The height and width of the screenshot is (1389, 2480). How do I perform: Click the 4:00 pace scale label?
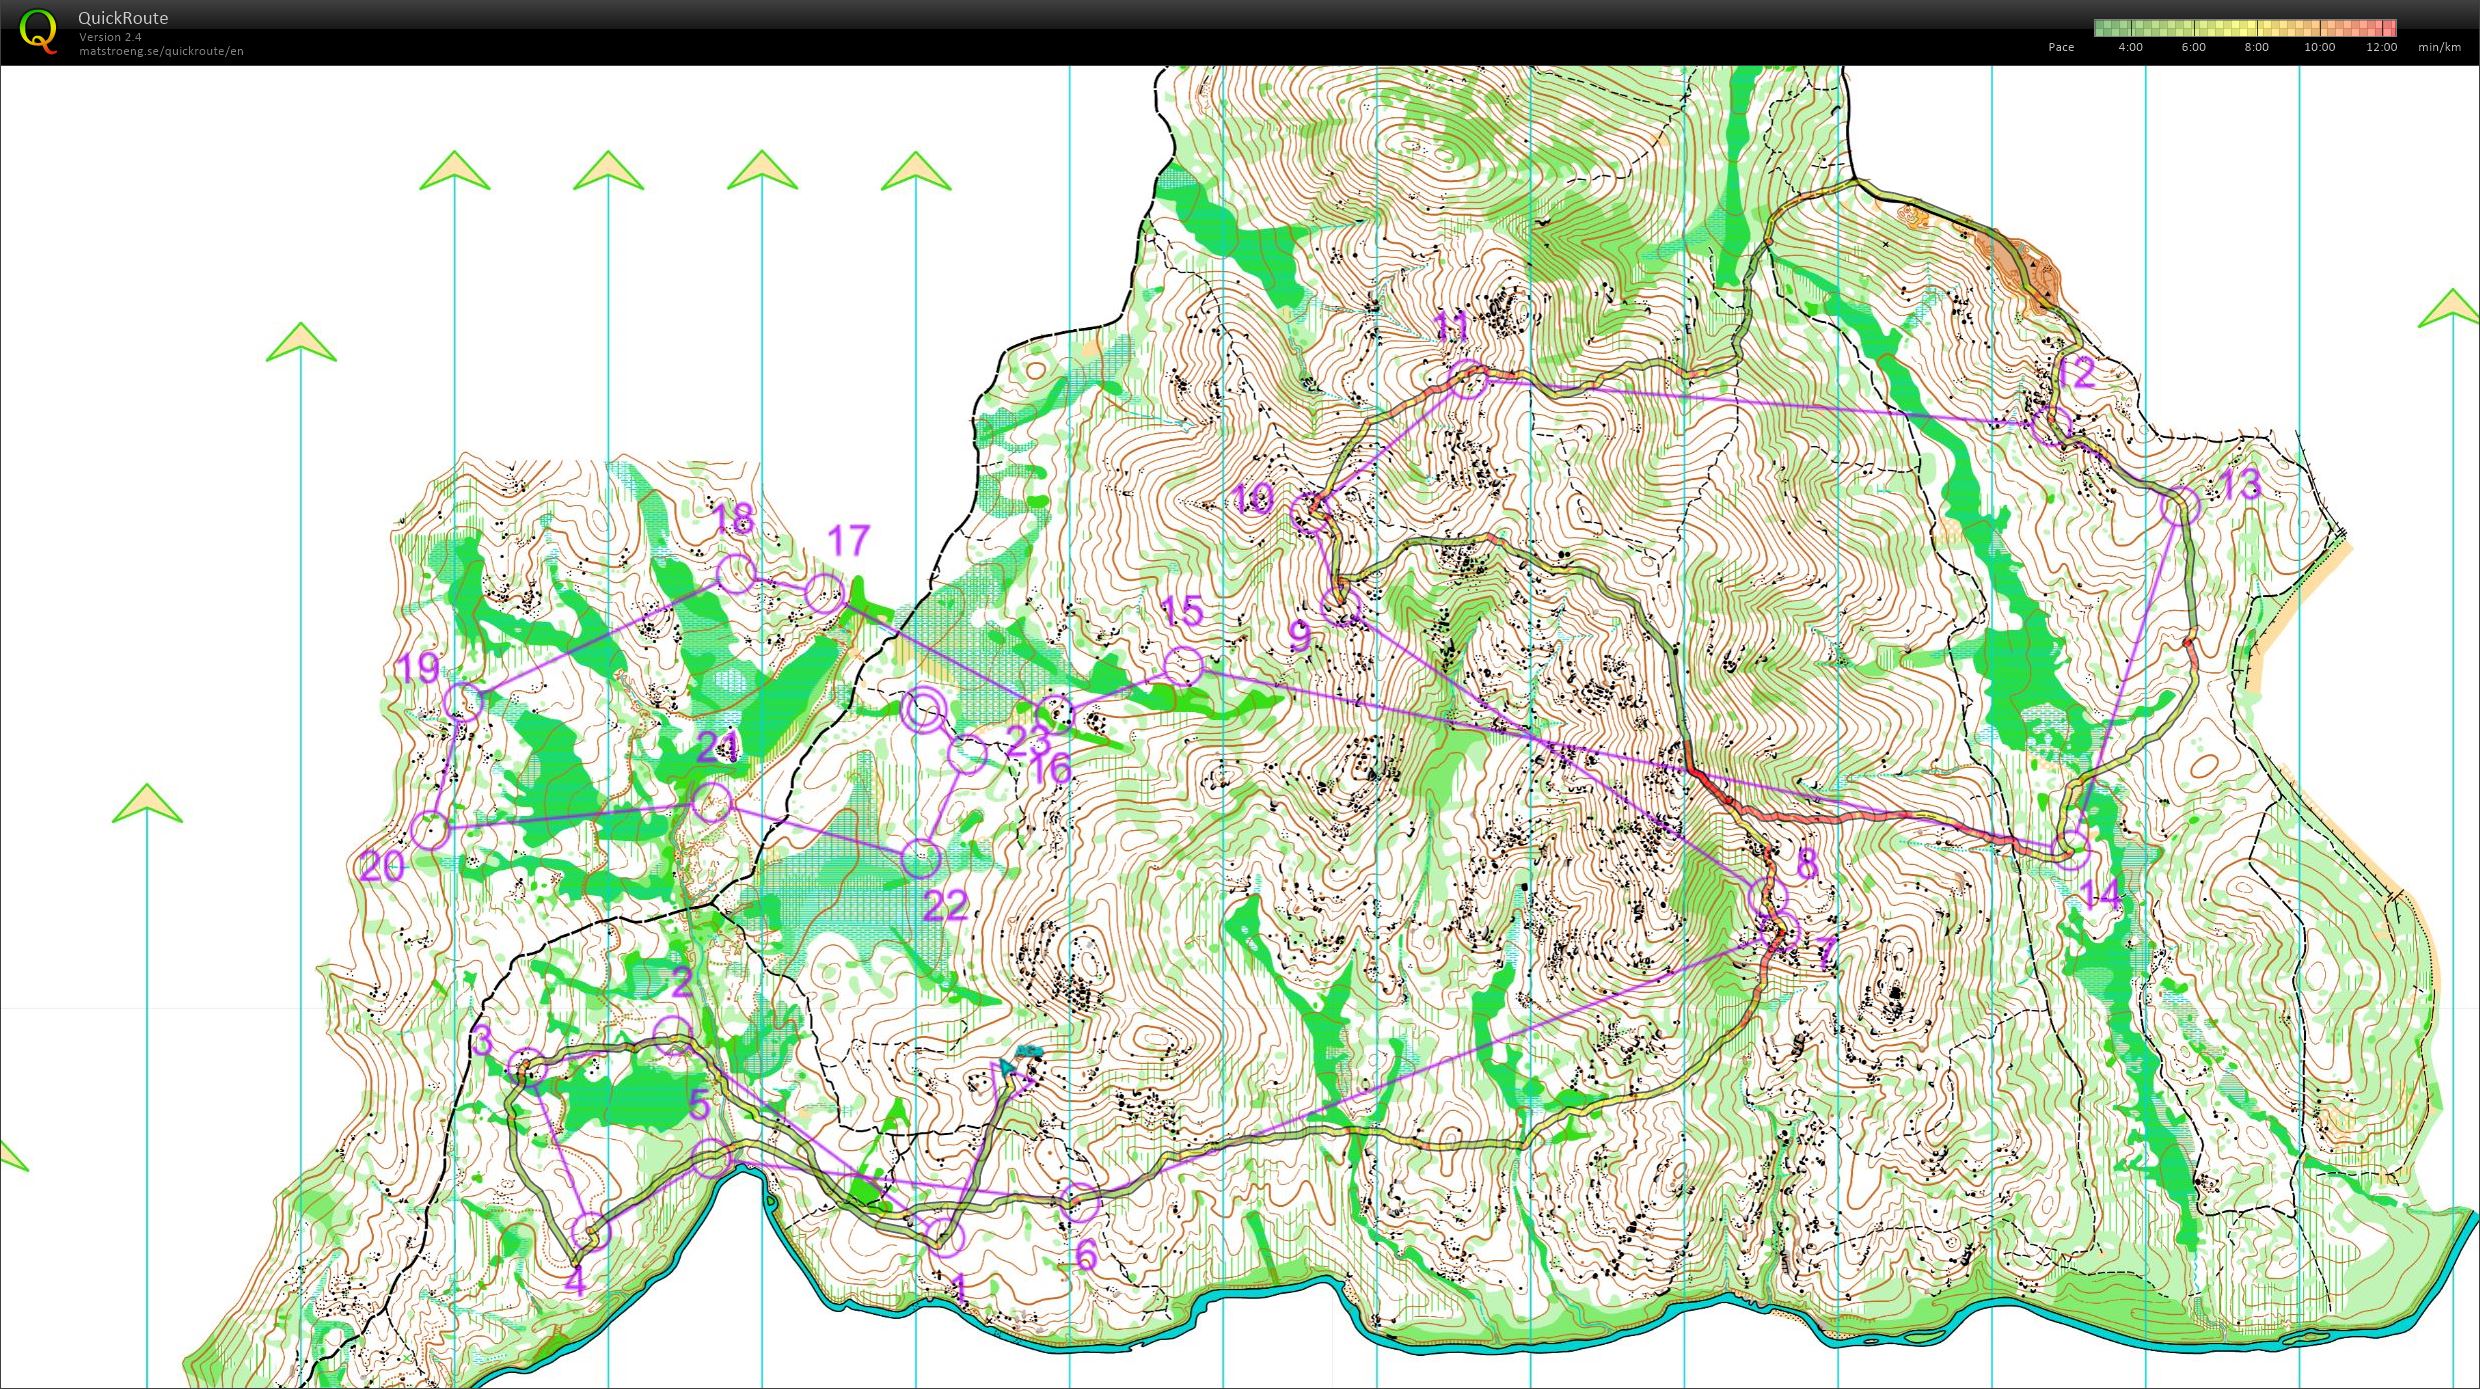[x=2130, y=47]
